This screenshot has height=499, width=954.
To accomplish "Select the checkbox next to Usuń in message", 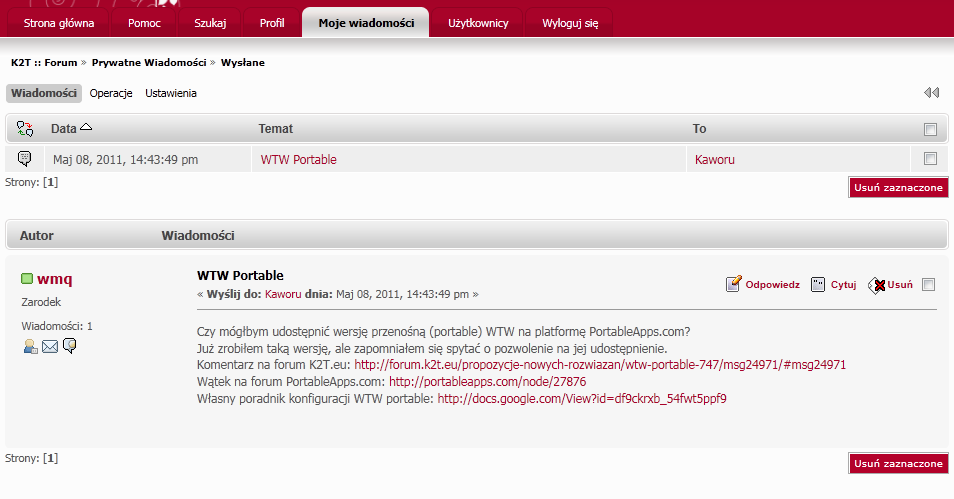I will click(x=928, y=284).
